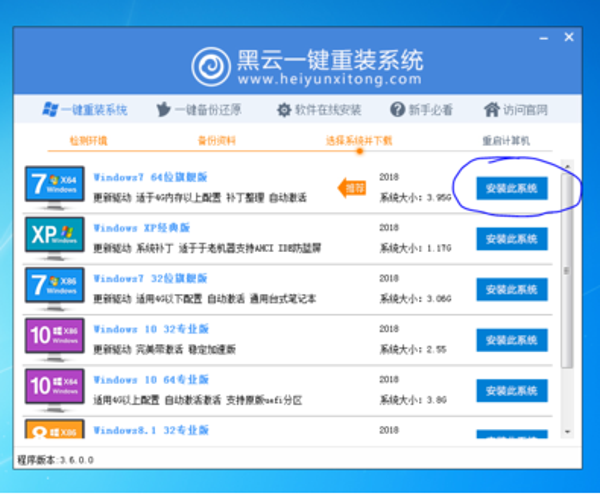This screenshot has height=496, width=600.
Task: Click the 系统大小: 3.06G text
Action: pos(415,299)
